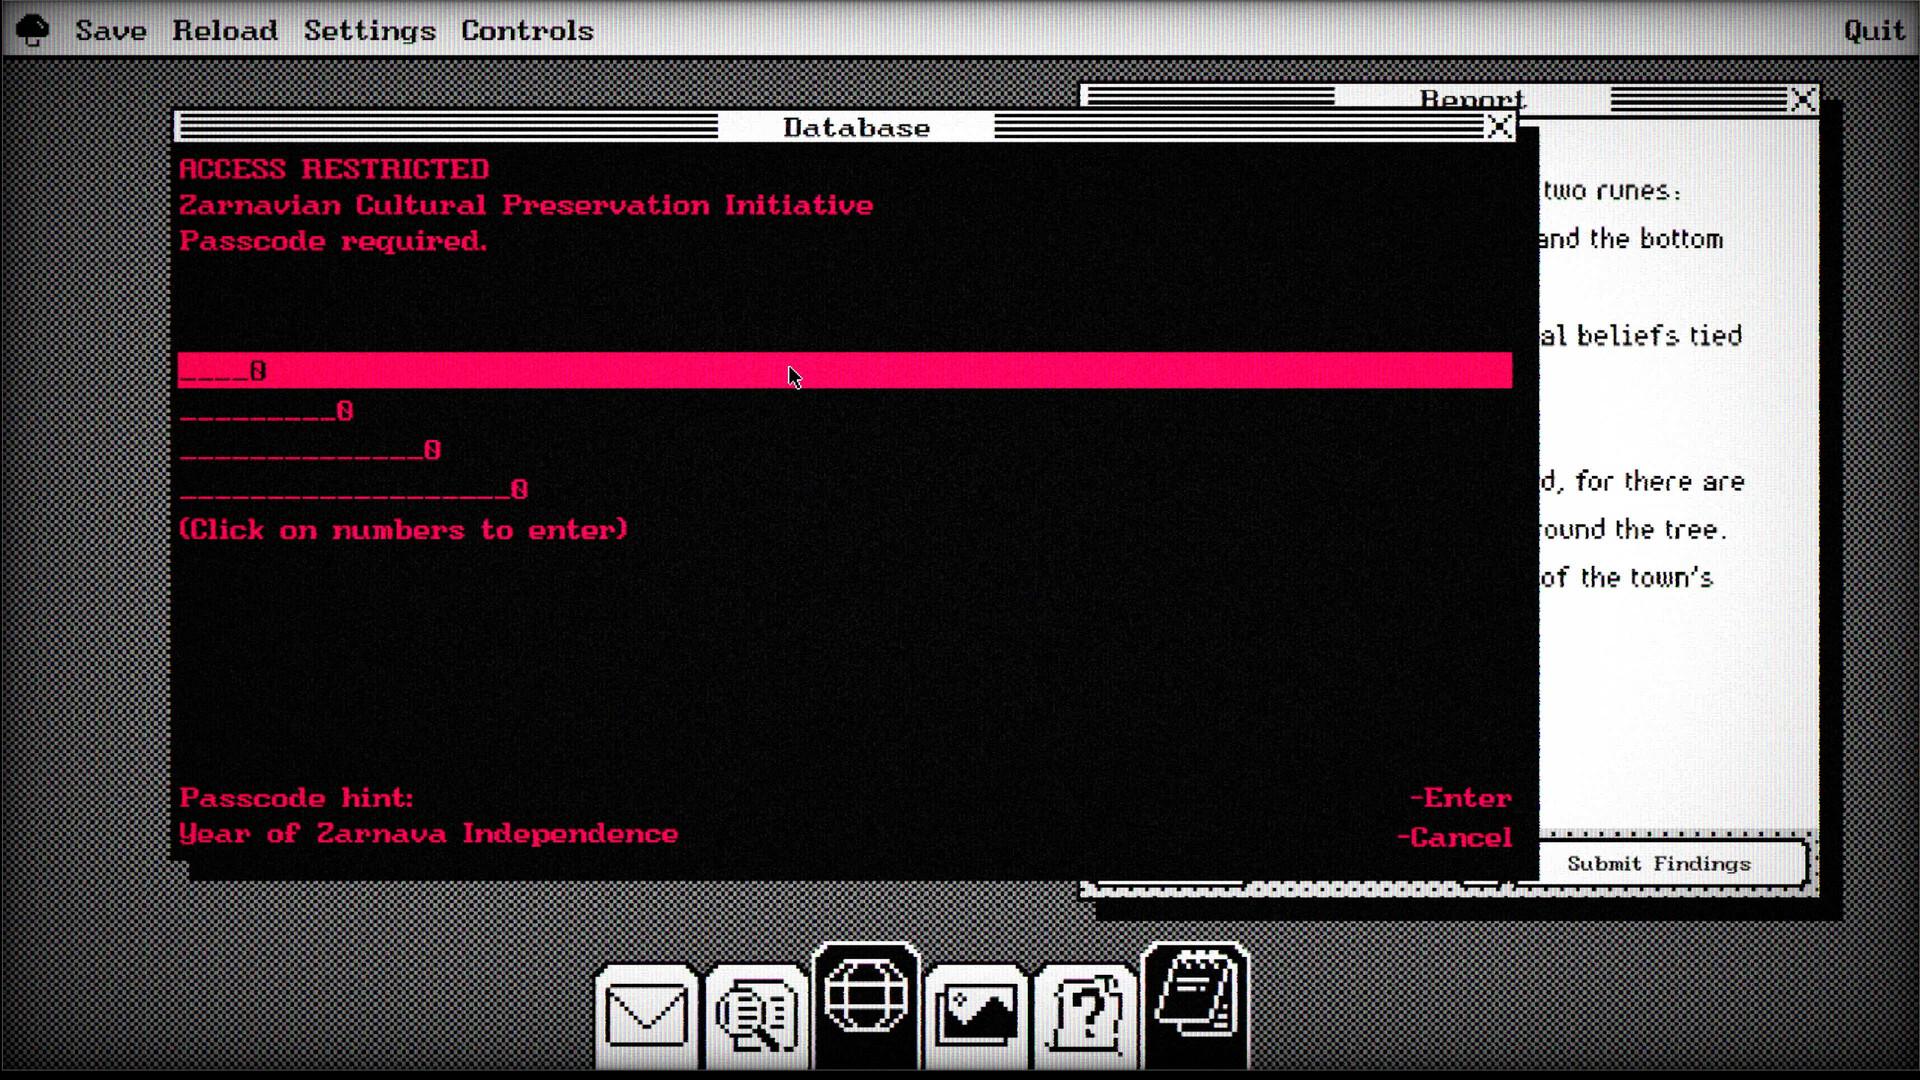Open the Settings menu
Viewport: 1920px width, 1080px height.
click(x=370, y=30)
